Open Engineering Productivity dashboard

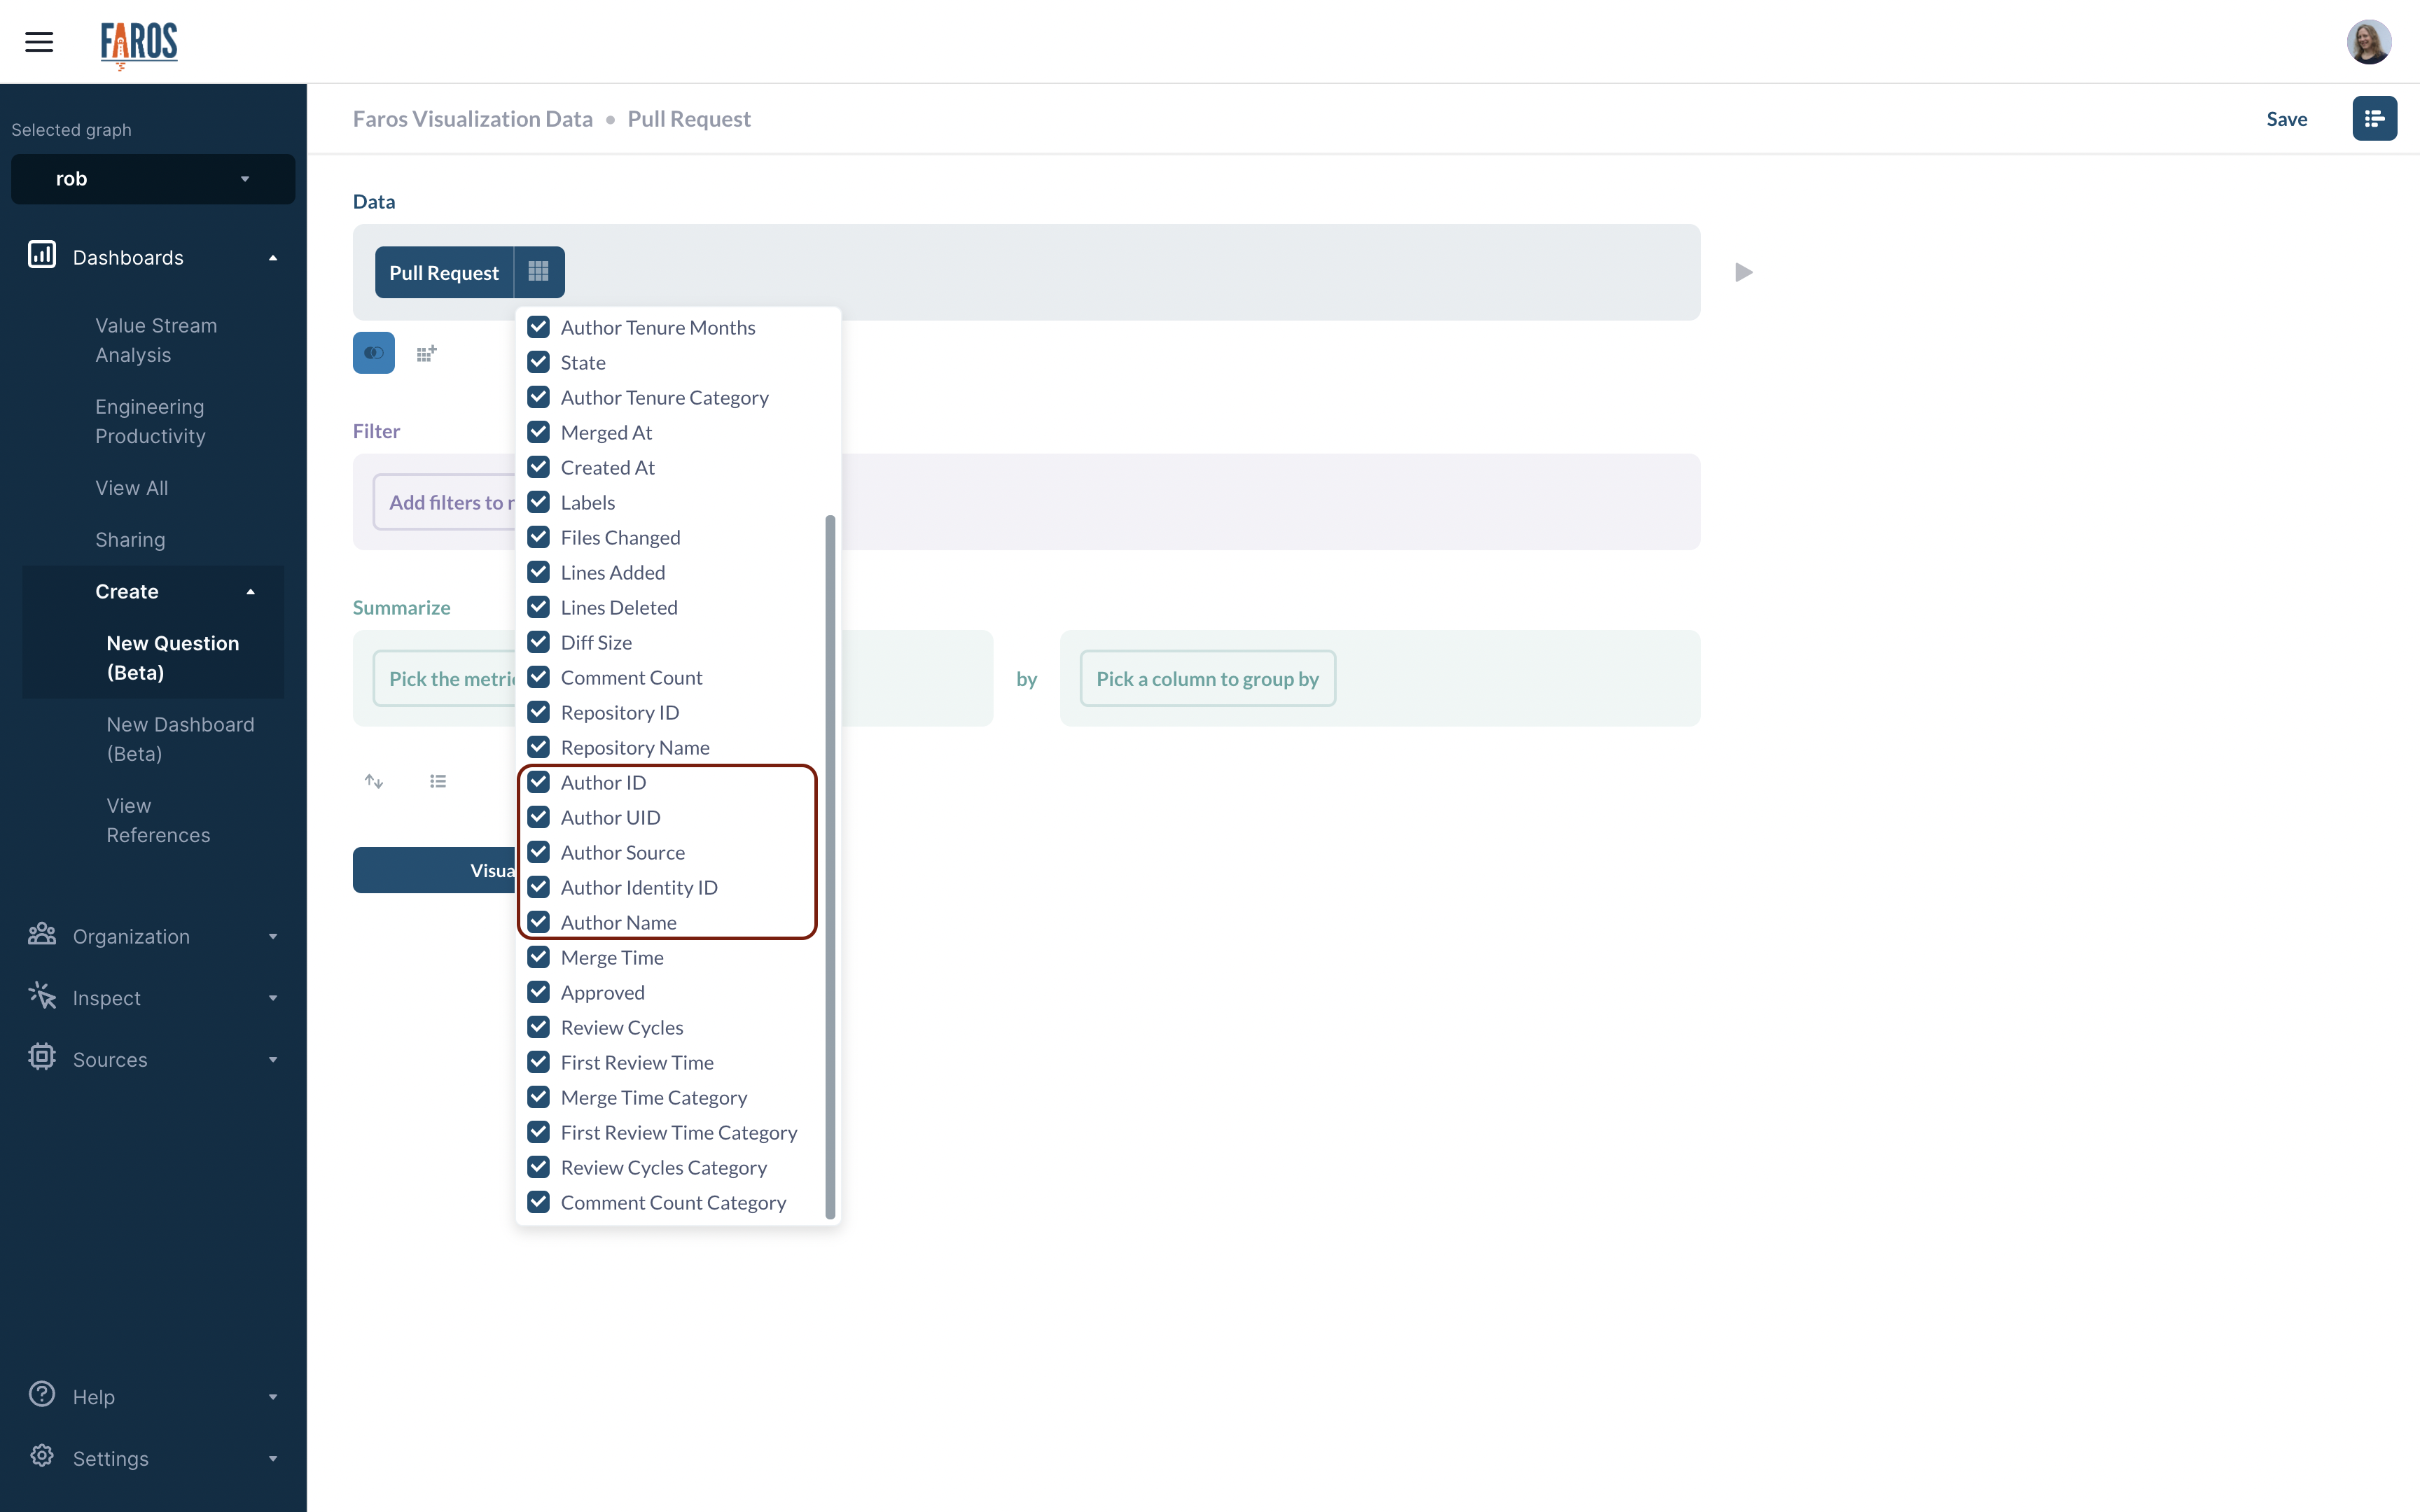(150, 421)
